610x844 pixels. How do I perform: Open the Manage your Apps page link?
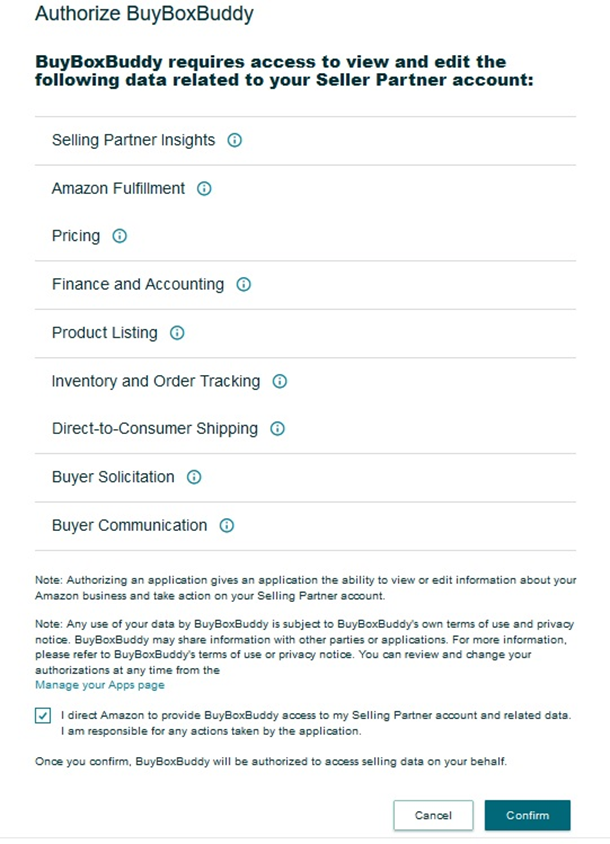[100, 685]
